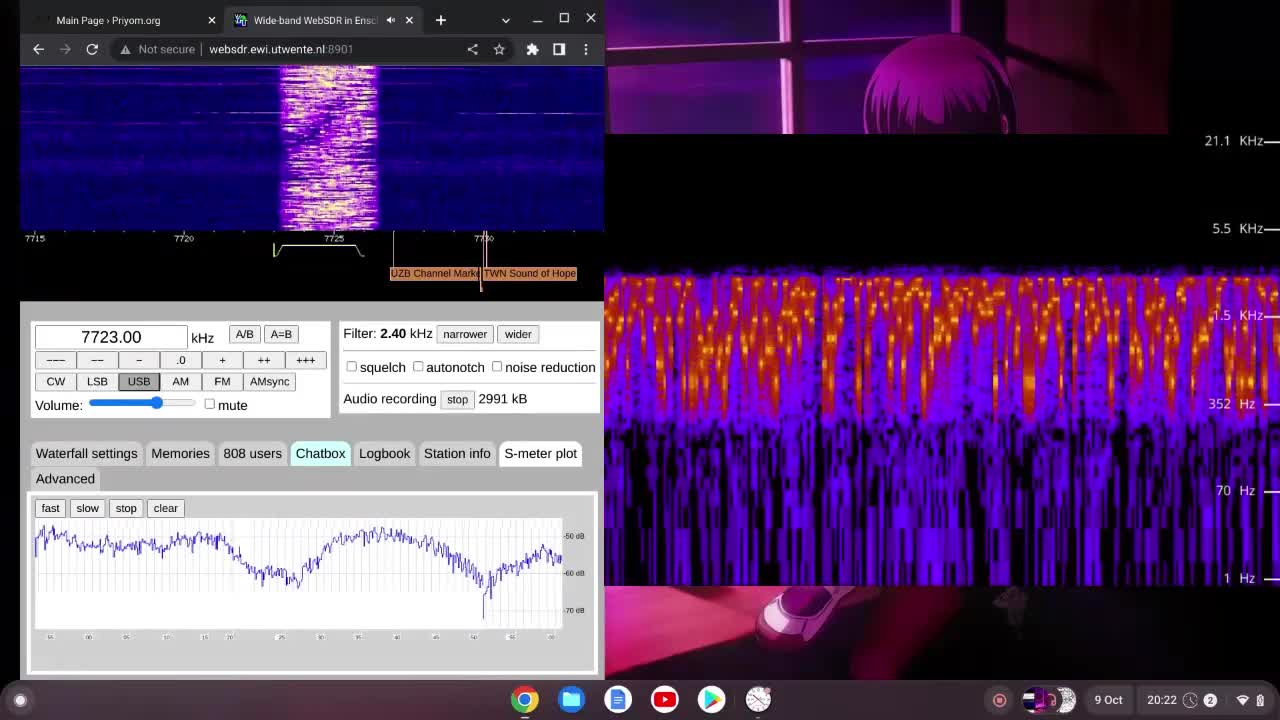This screenshot has width=1280, height=720.
Task: Click the TWN Sound of Hope station label
Action: click(x=530, y=273)
